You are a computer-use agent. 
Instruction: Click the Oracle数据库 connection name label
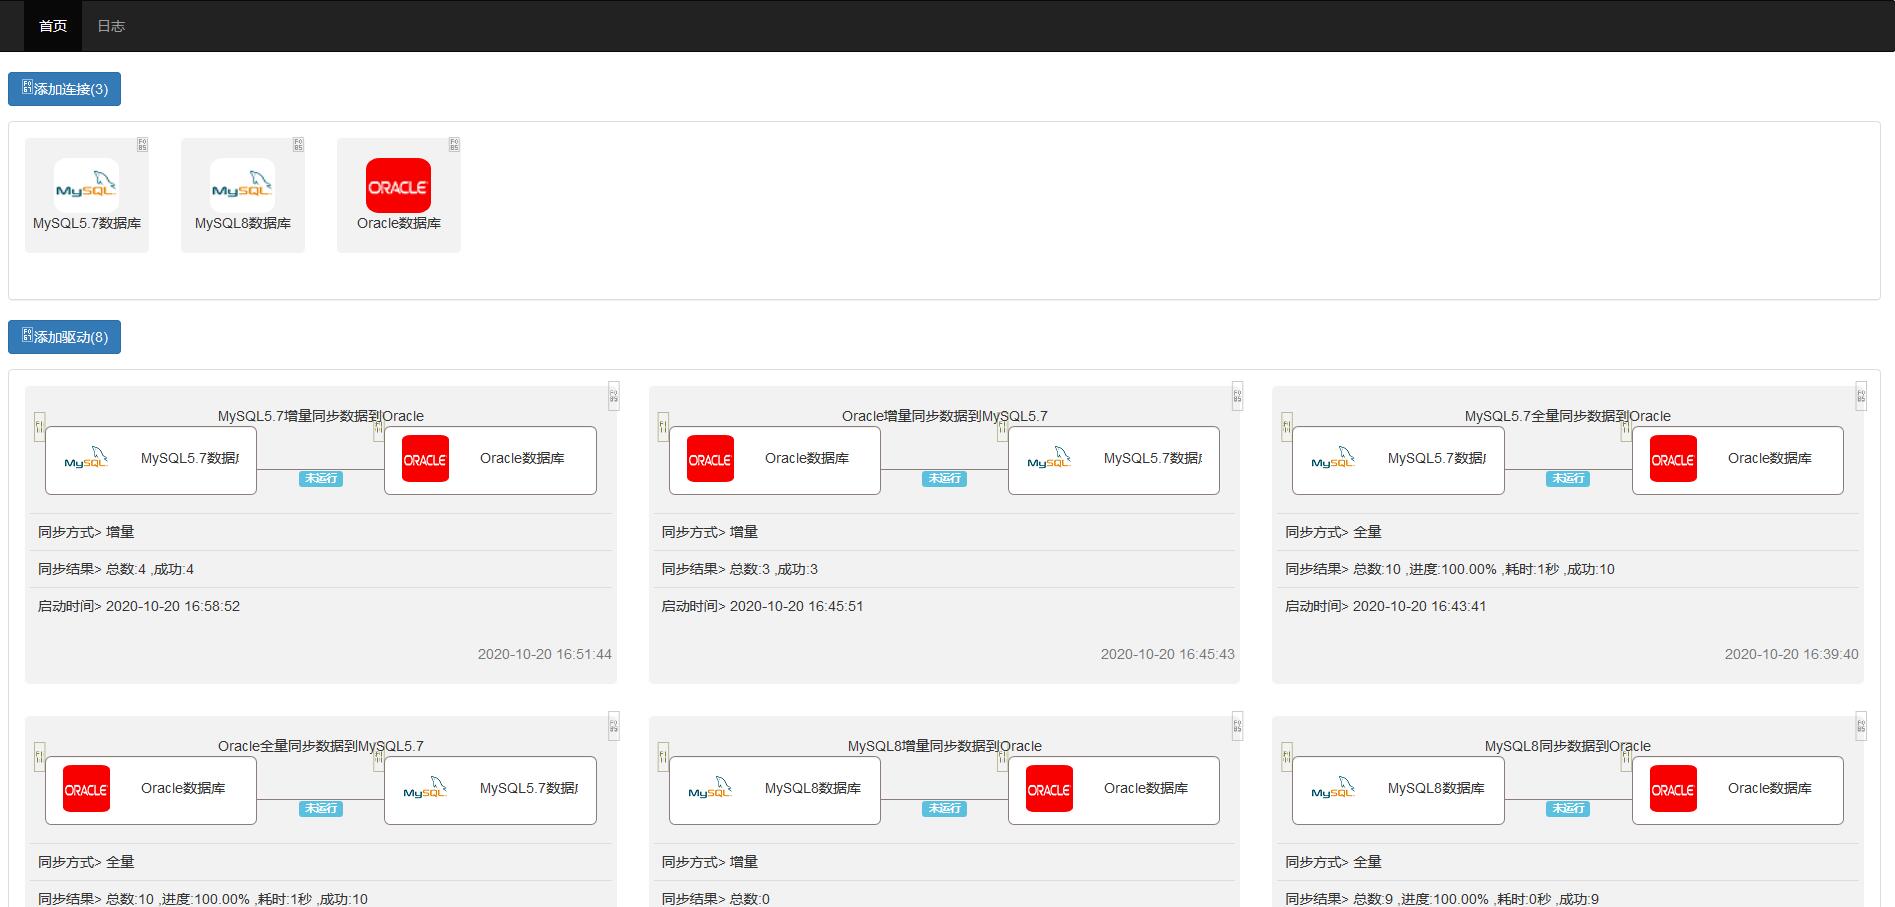[x=399, y=224]
